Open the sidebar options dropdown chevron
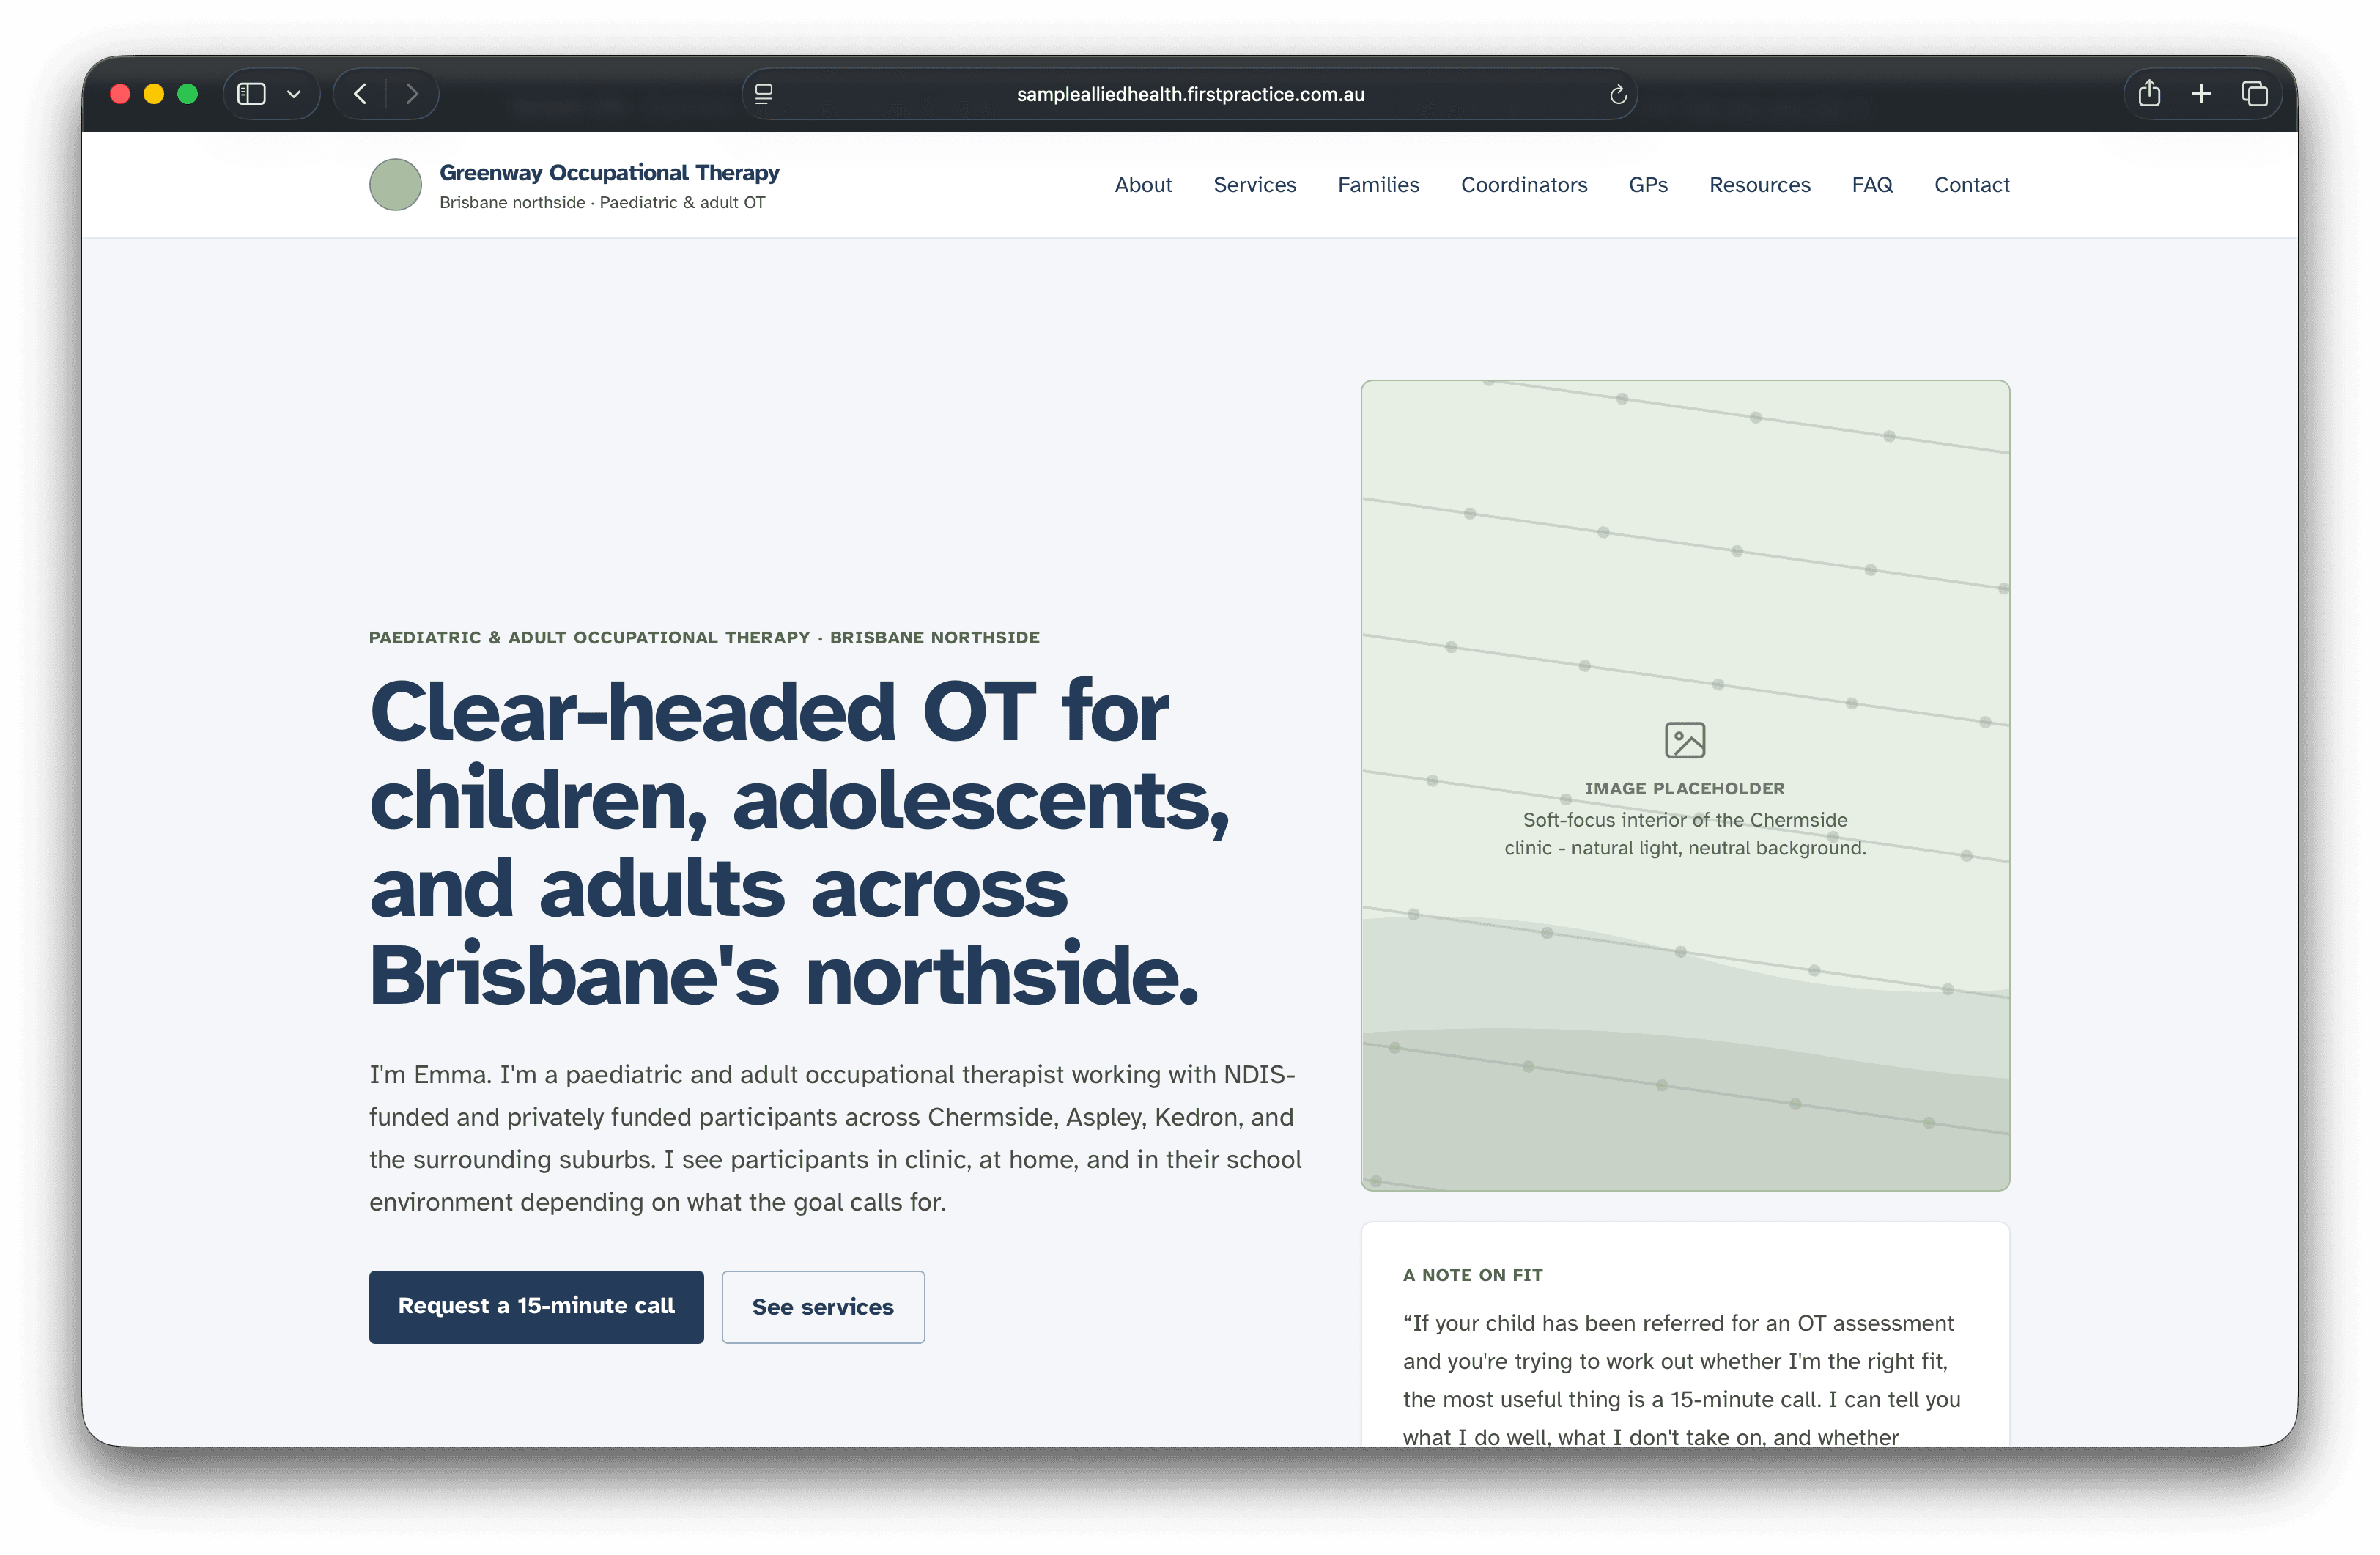Image resolution: width=2380 pixels, height=1555 pixels. [294, 94]
